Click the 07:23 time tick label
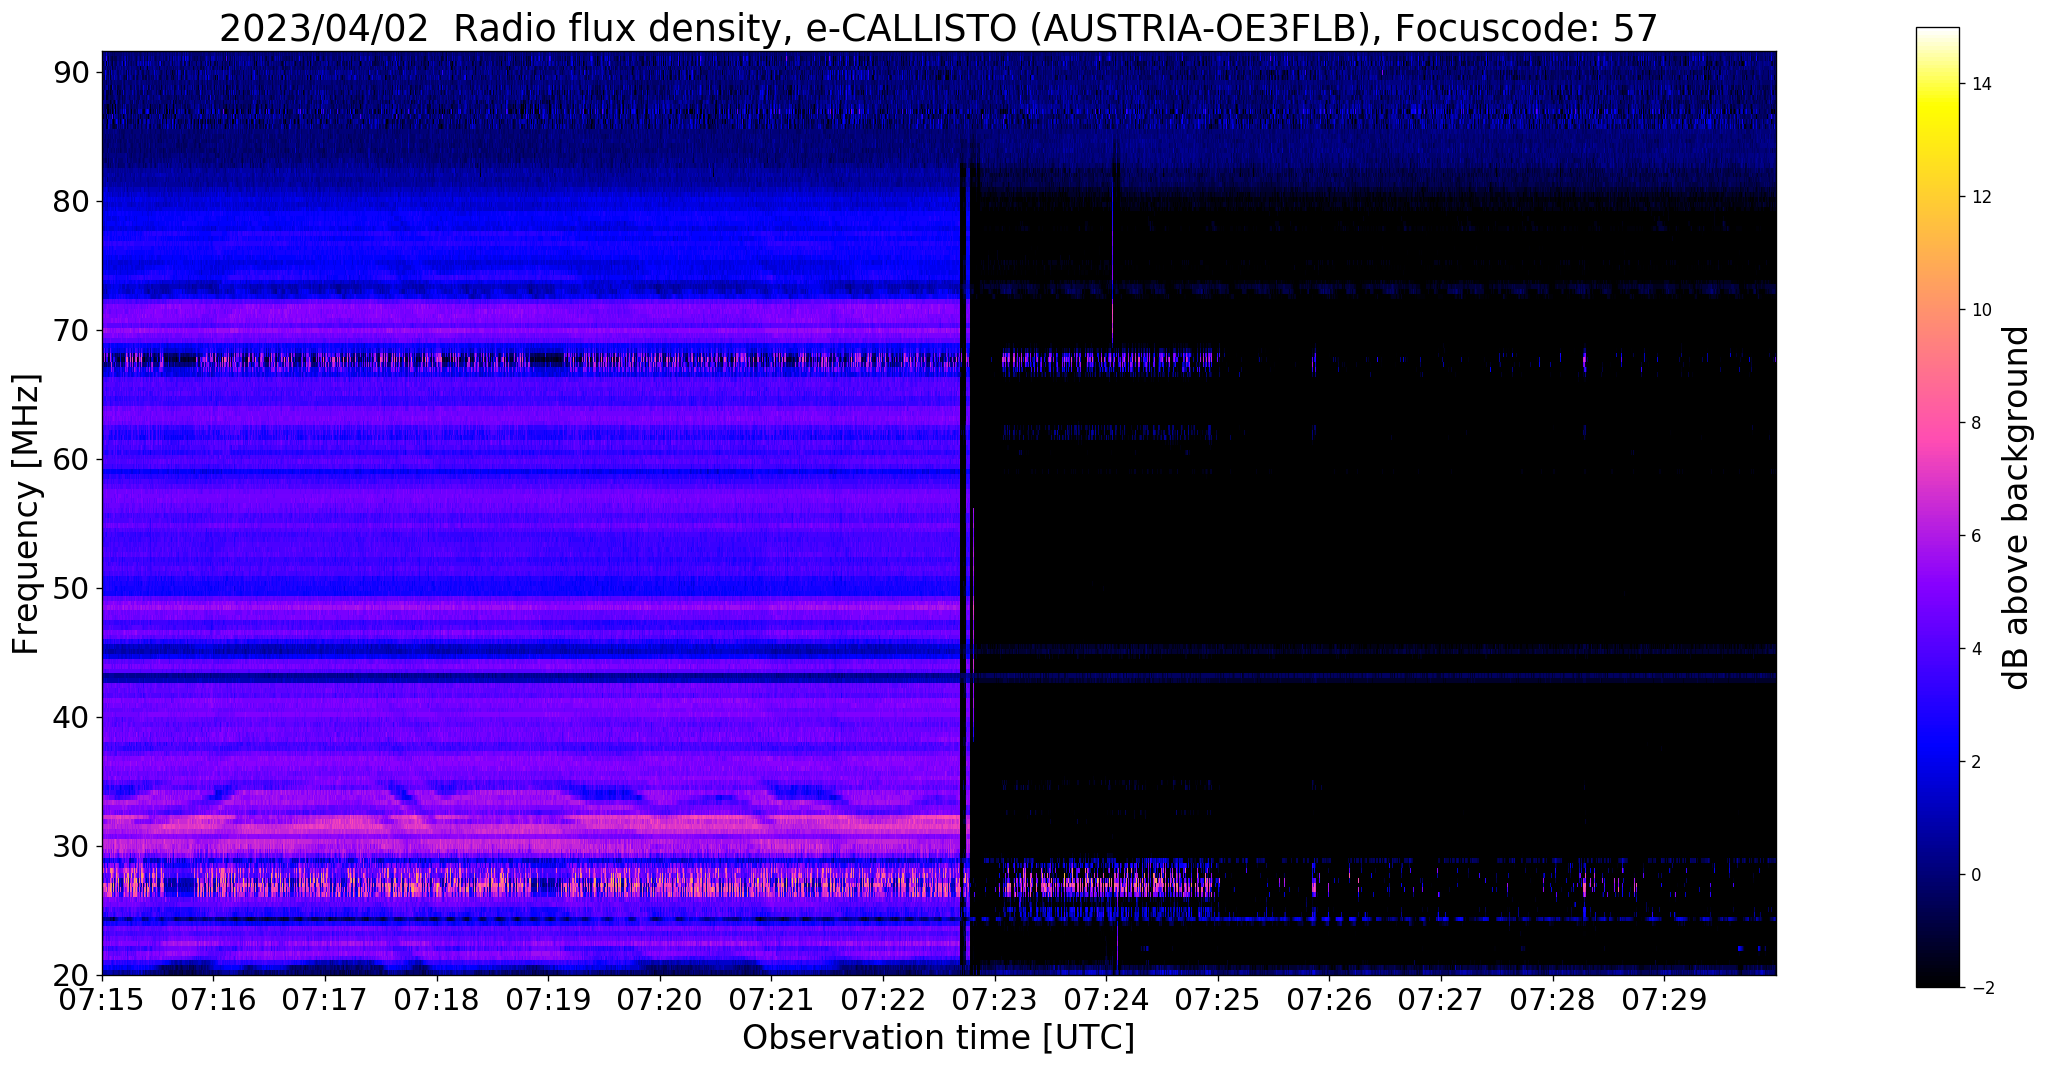 pos(995,1000)
